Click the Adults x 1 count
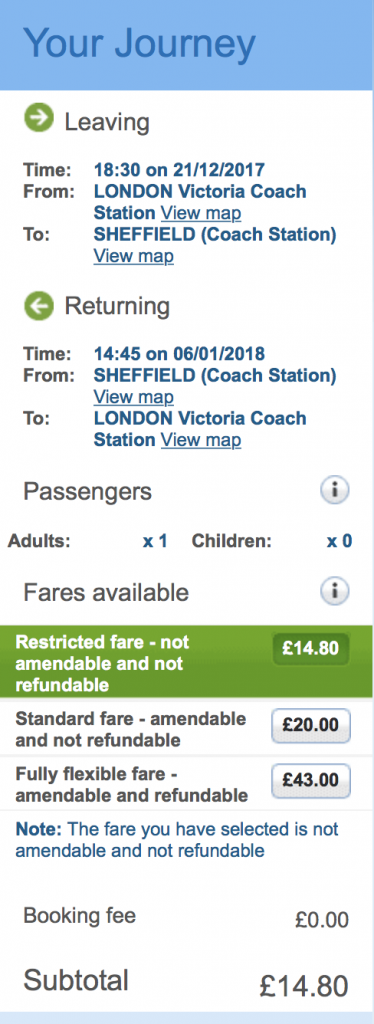 pyautogui.click(x=155, y=541)
